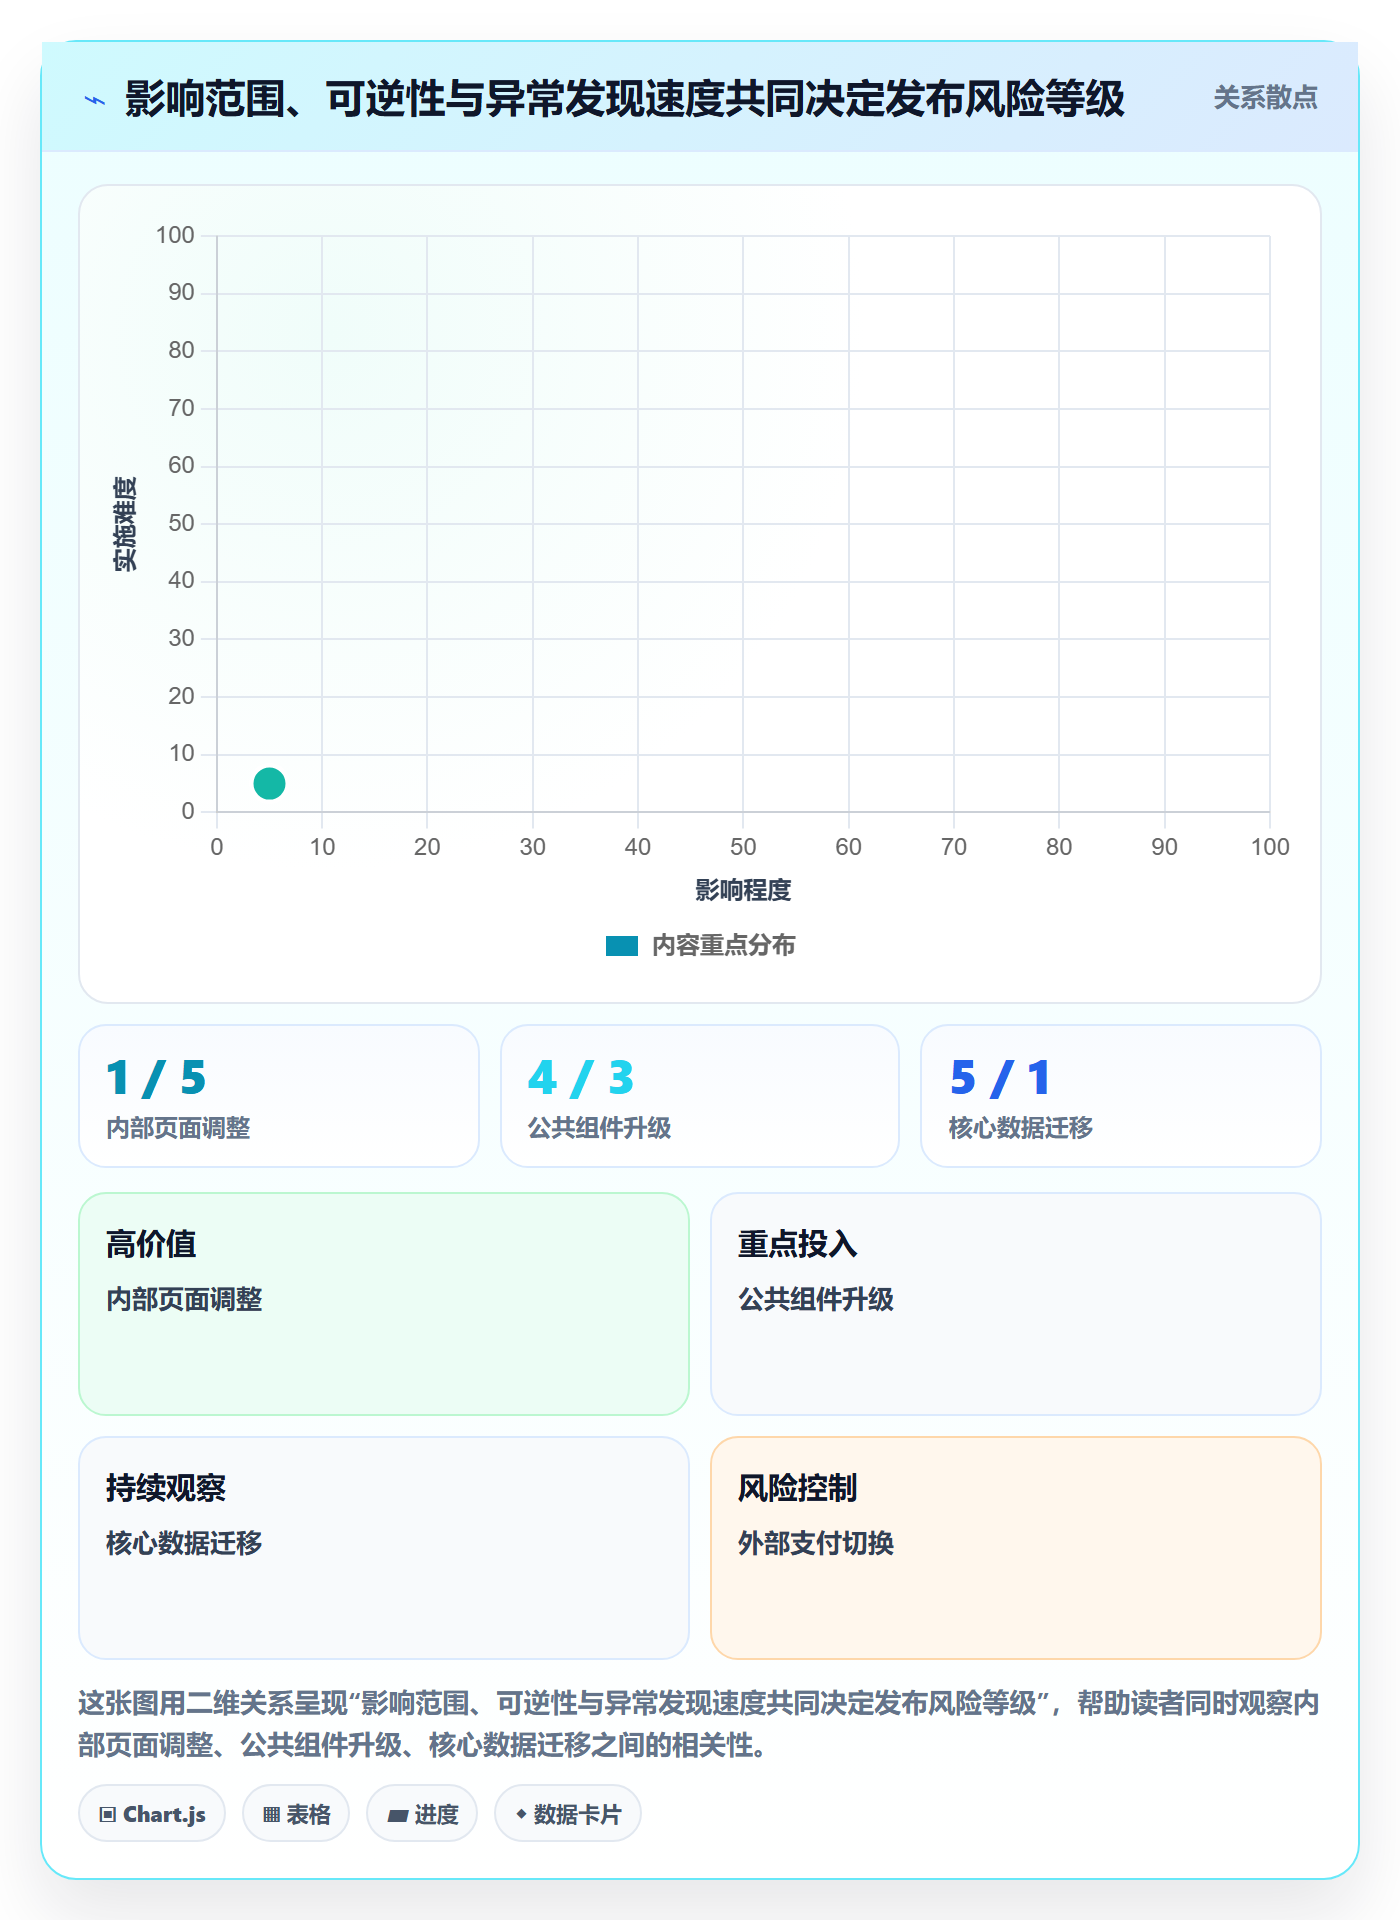Open the 重点投入 quadrant card
Image resolution: width=1400 pixels, height=1920 pixels.
1016,1304
